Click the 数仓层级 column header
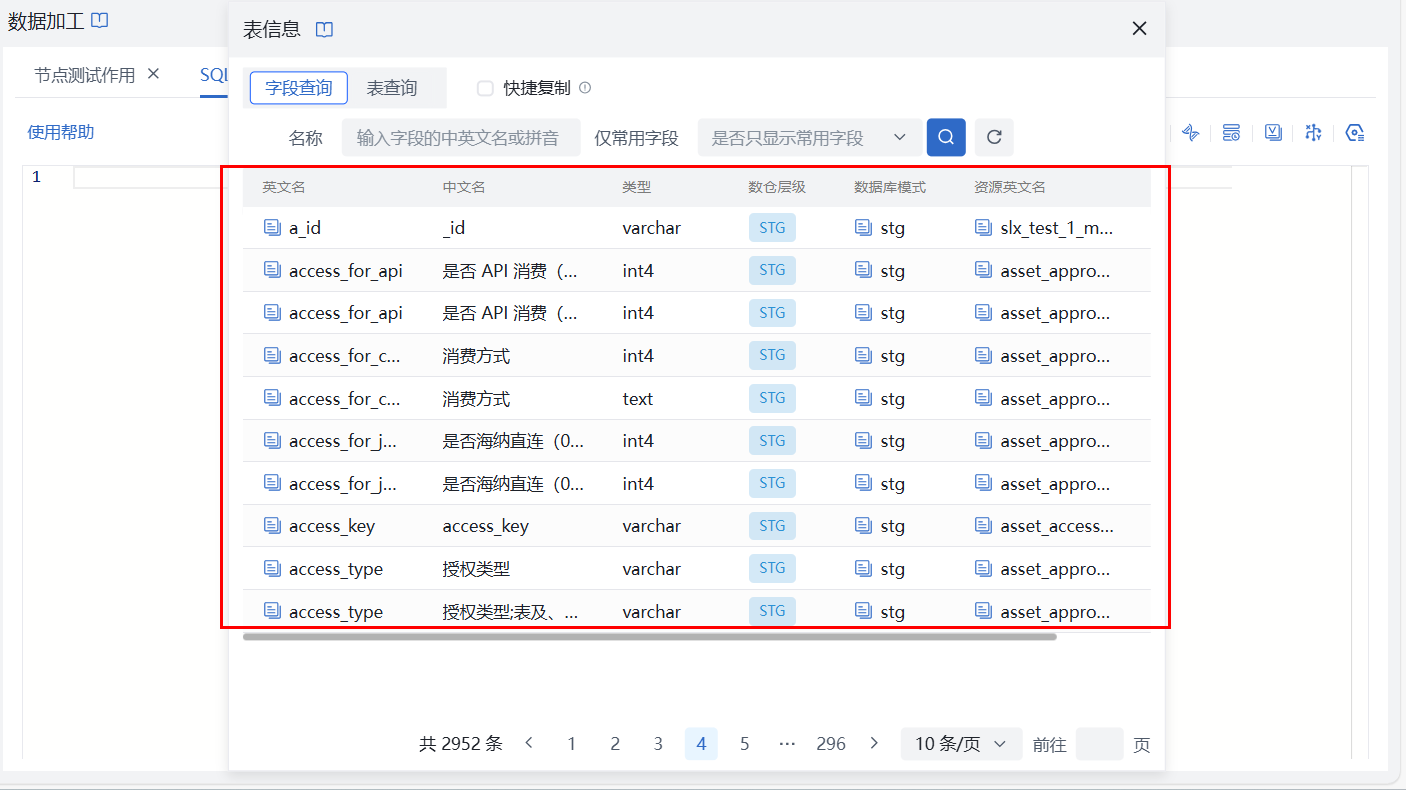 click(x=777, y=187)
